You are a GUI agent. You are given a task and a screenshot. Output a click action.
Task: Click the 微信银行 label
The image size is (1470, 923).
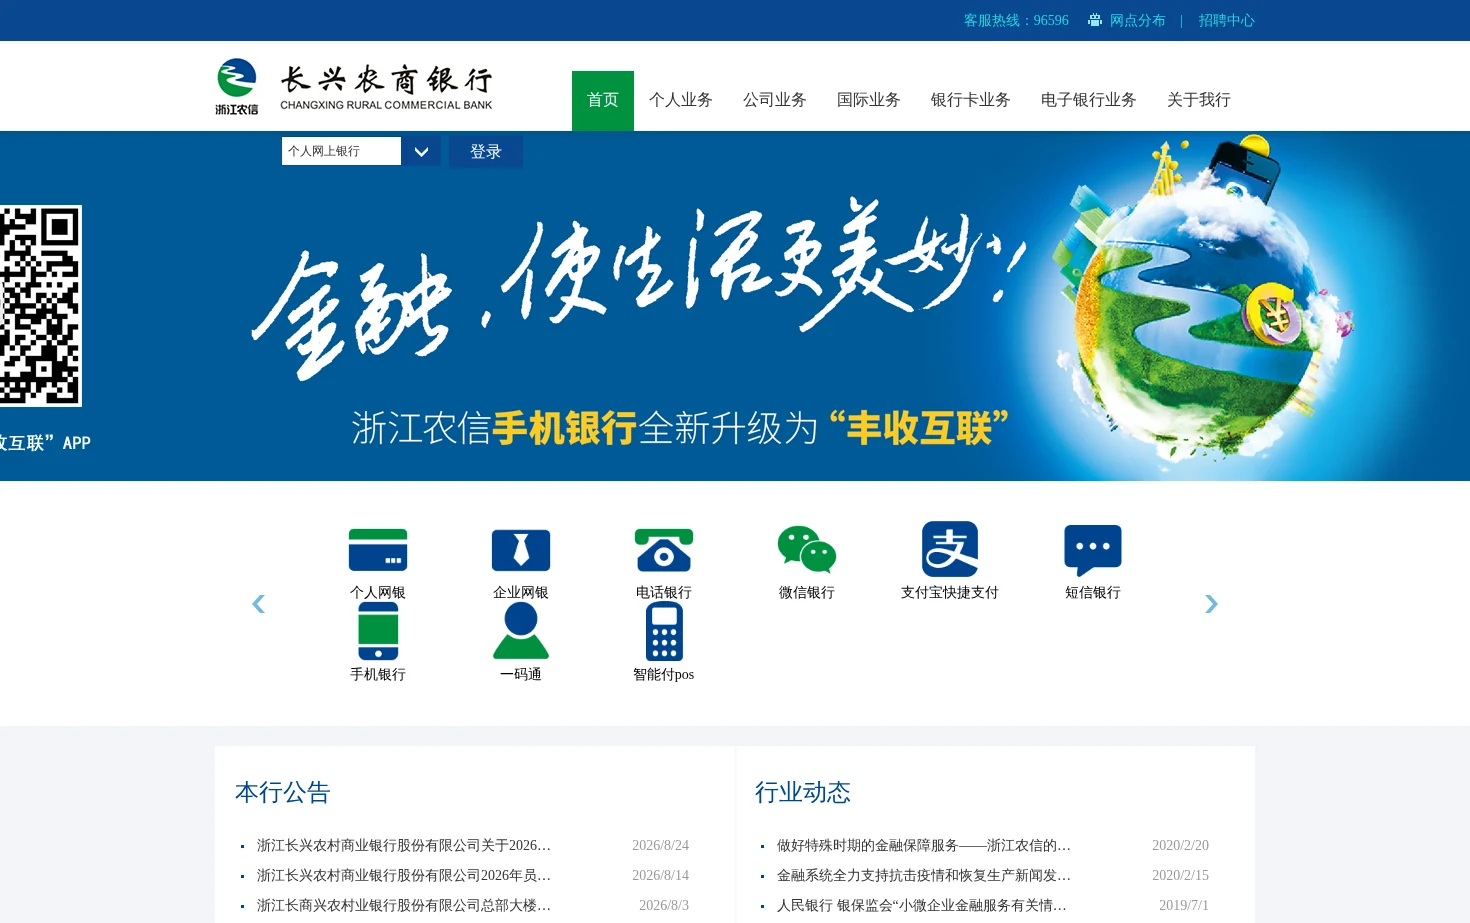807,593
